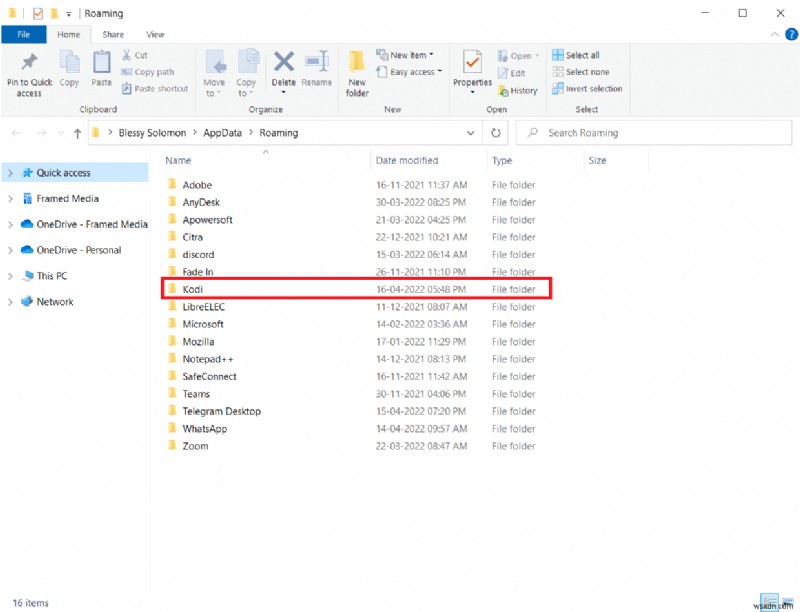Click the Cut scissors command
Viewport: 800px width, 612px height.
coord(135,55)
